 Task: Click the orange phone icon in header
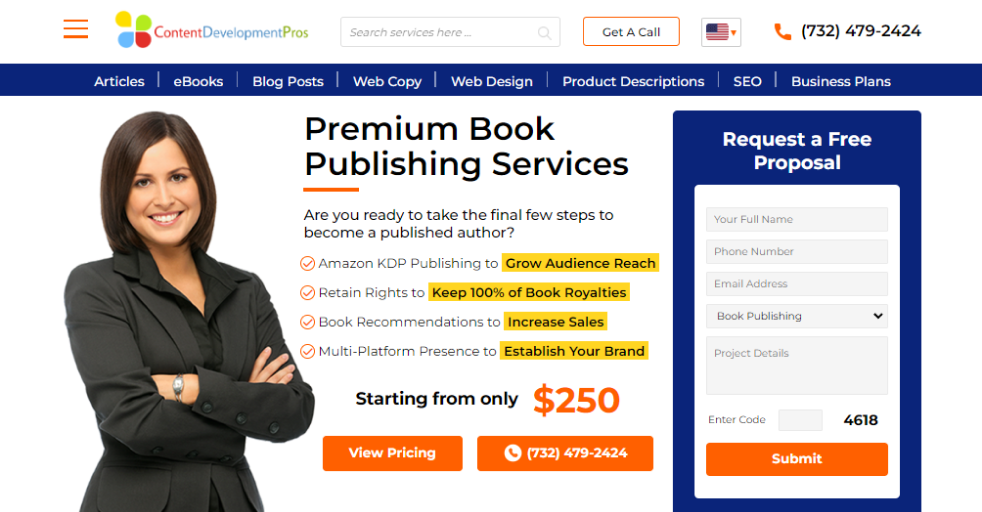point(782,31)
